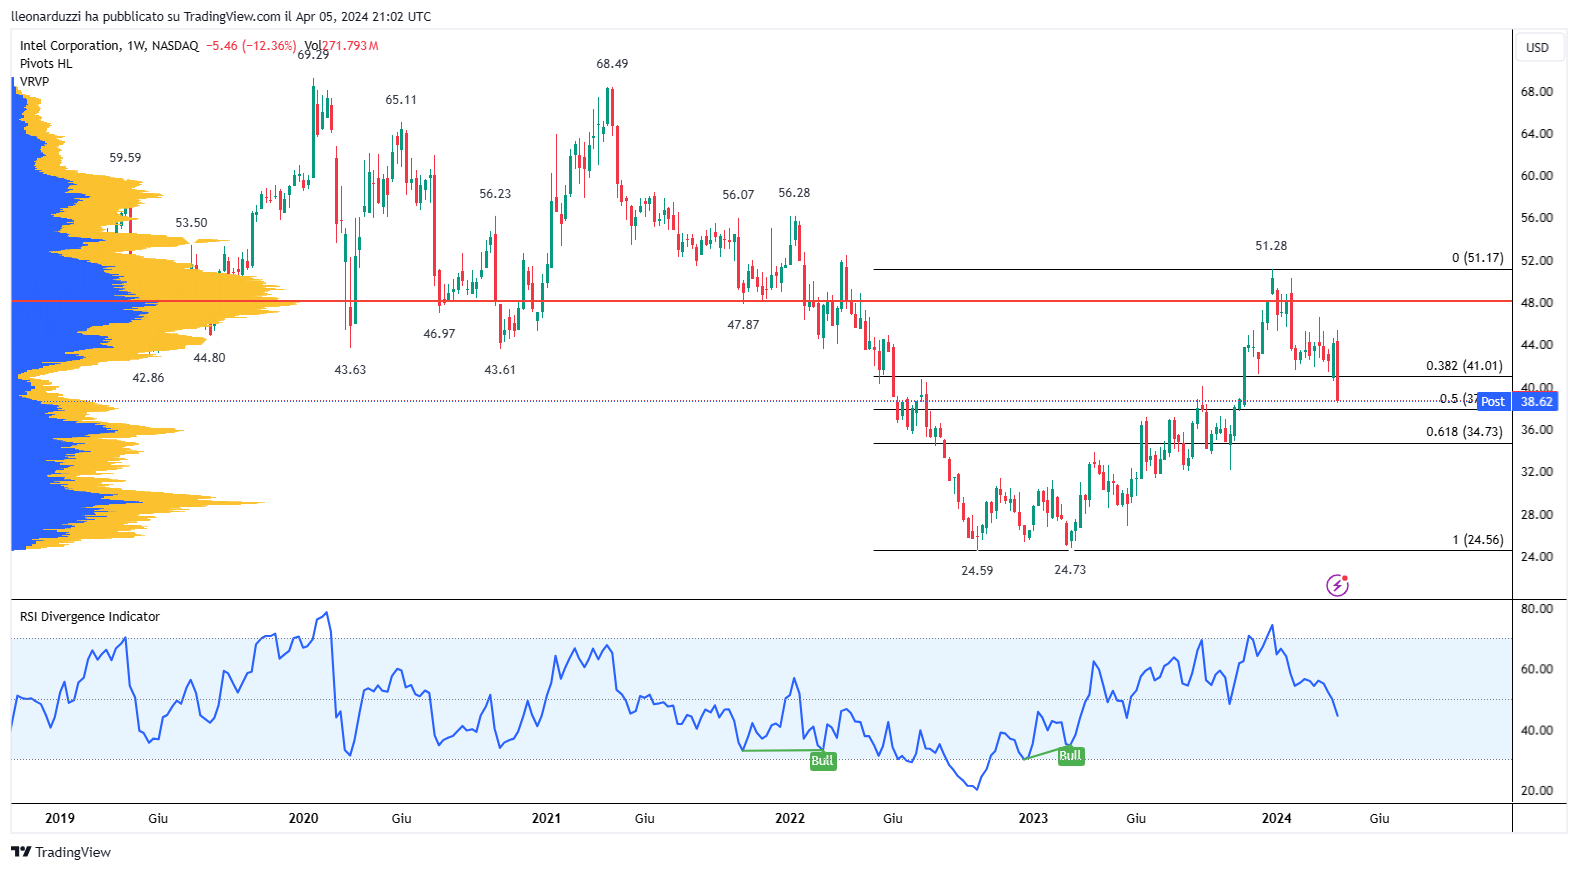The height and width of the screenshot is (870, 1578).
Task: Click the 59.59 pivot label
Action: (x=125, y=157)
